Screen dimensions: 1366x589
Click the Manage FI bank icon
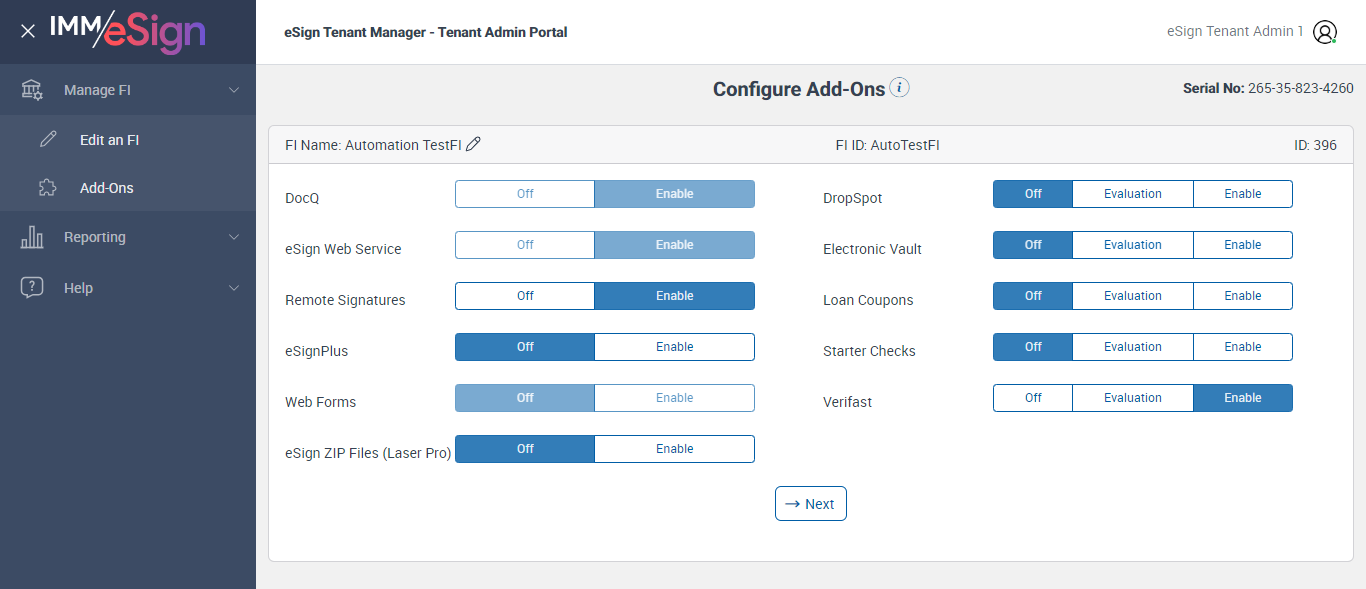click(x=32, y=90)
